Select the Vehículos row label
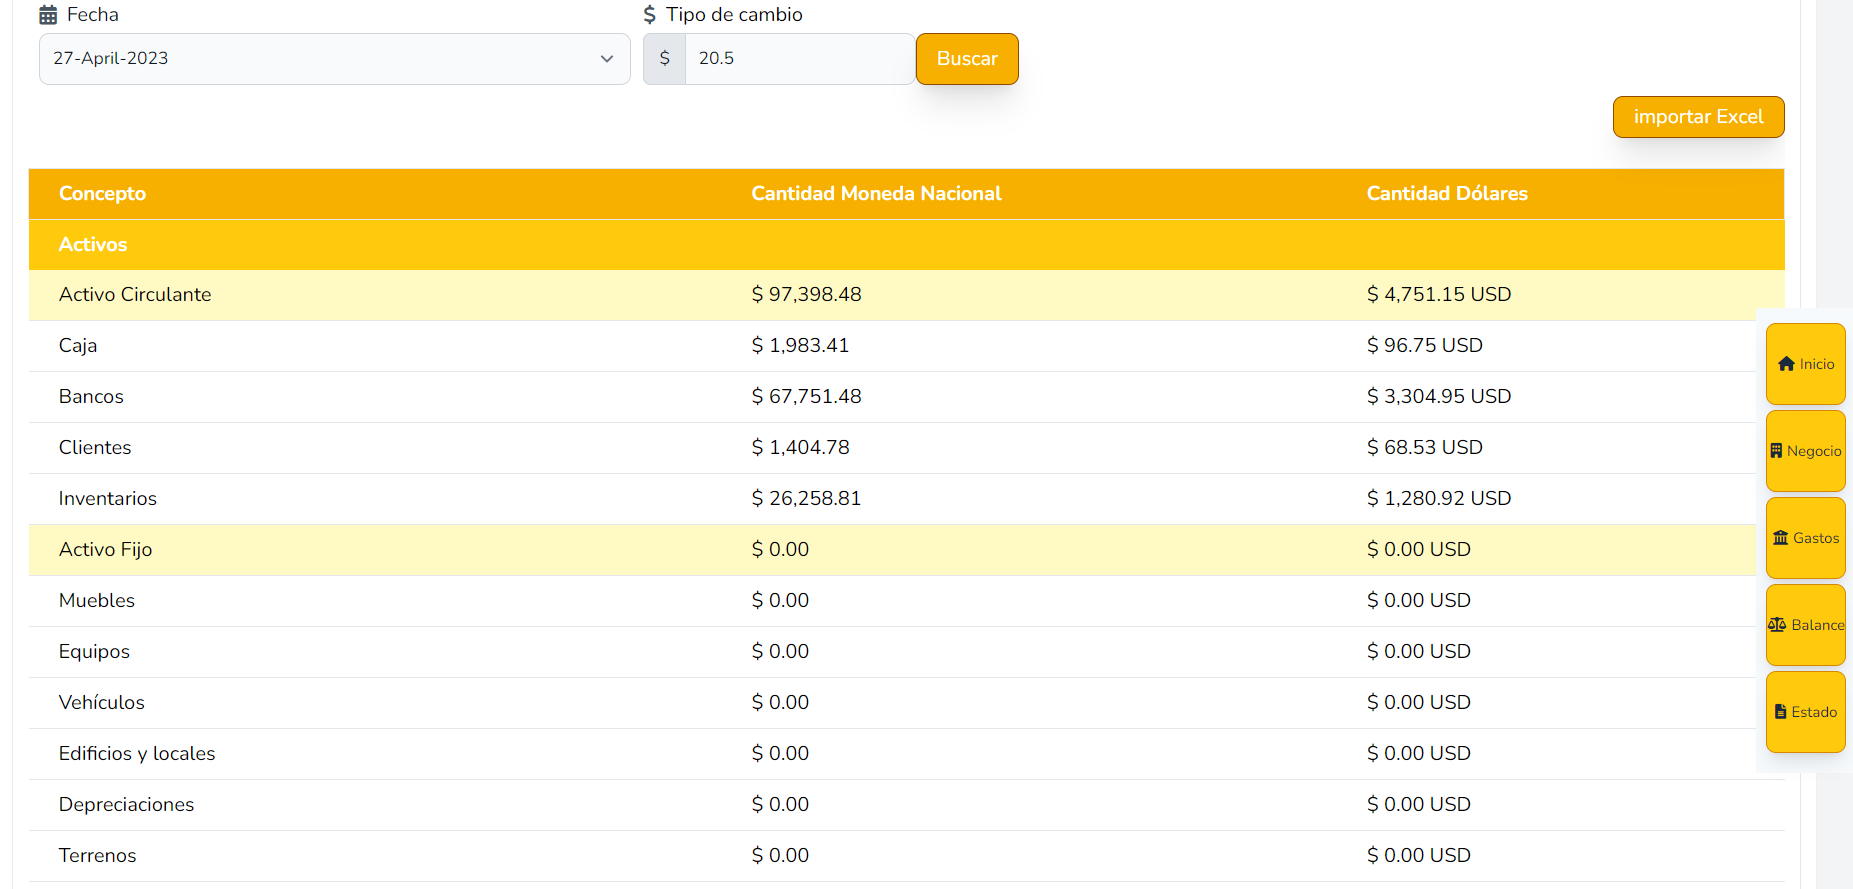This screenshot has width=1853, height=889. [x=102, y=703]
